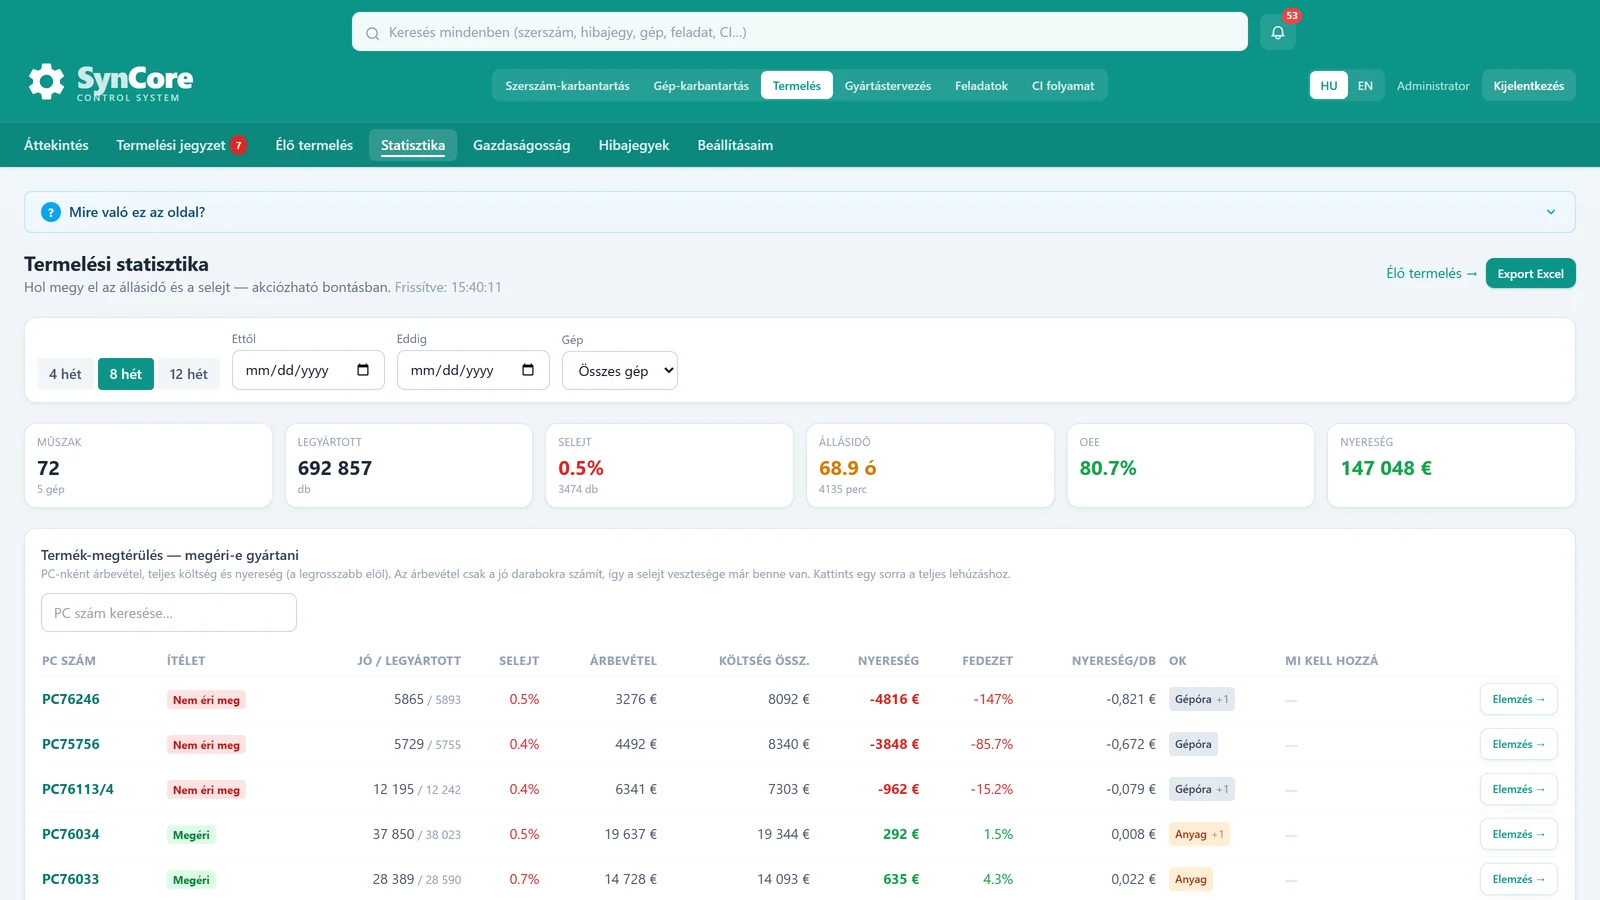The width and height of the screenshot is (1600, 900).
Task: Click the -4816 € profit value
Action: tap(894, 699)
